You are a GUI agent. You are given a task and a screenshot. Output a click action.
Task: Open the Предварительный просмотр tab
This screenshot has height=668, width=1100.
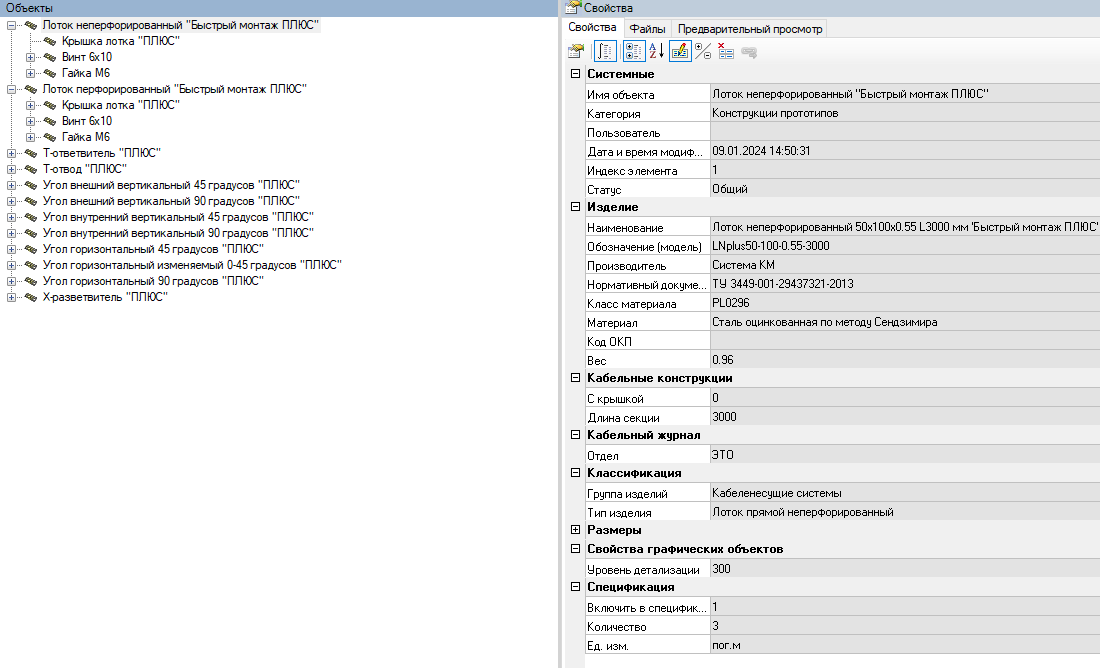(x=749, y=29)
